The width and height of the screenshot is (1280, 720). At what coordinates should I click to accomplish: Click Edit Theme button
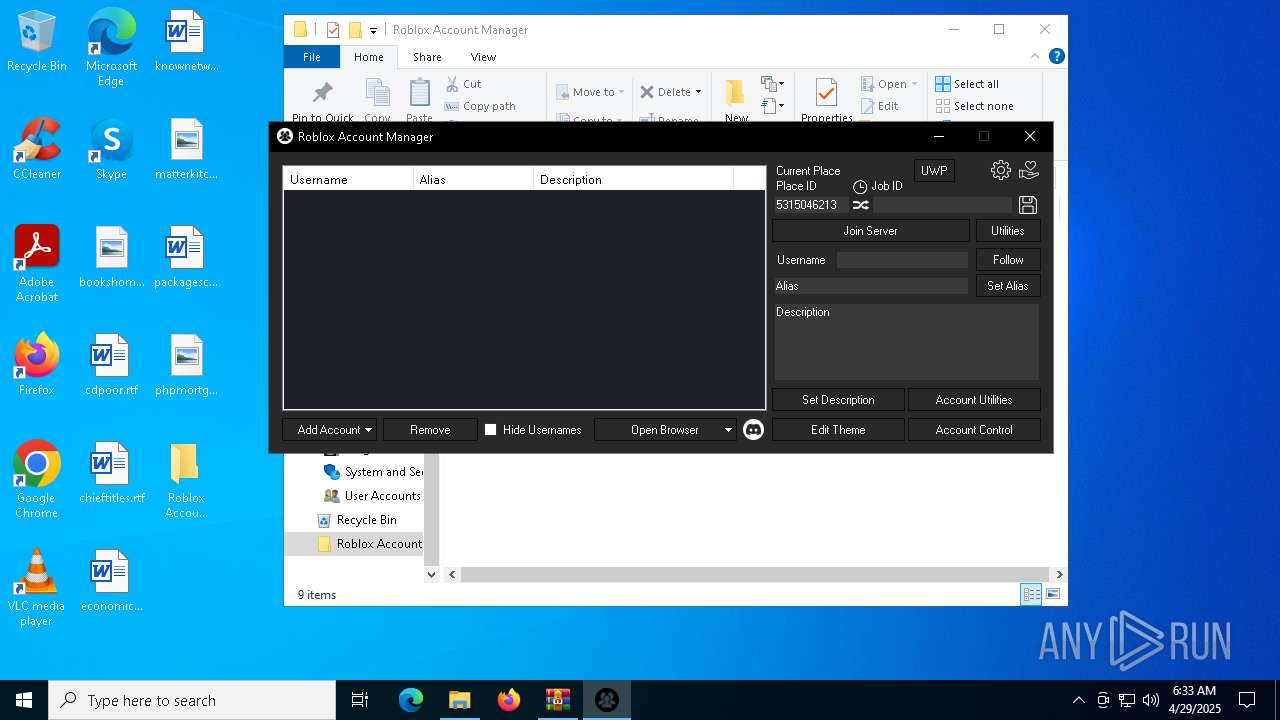pyautogui.click(x=838, y=430)
